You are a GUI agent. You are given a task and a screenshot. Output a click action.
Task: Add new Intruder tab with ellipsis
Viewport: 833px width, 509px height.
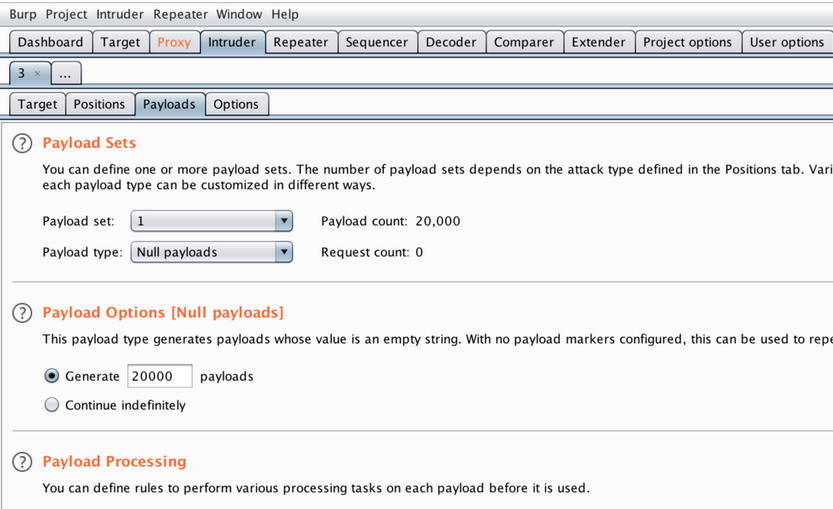(x=64, y=74)
